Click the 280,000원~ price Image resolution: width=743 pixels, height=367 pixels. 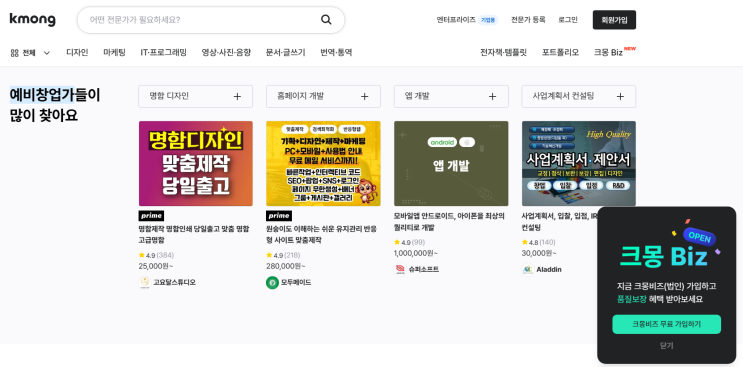tap(285, 266)
